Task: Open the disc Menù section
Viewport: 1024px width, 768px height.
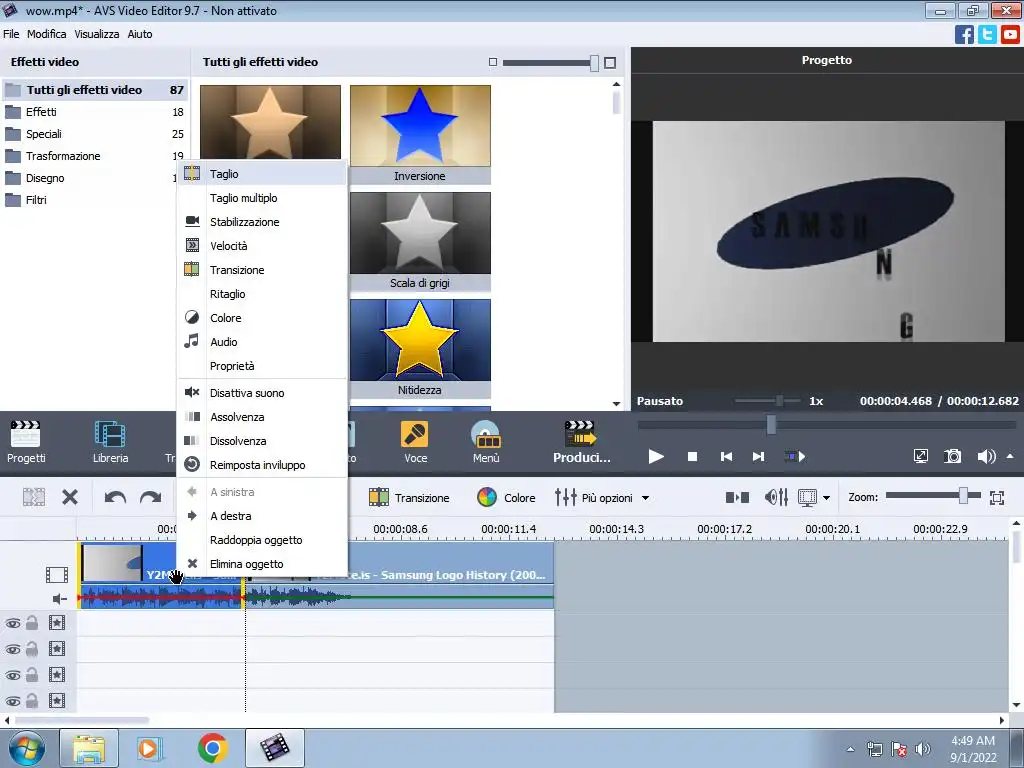Action: click(486, 441)
